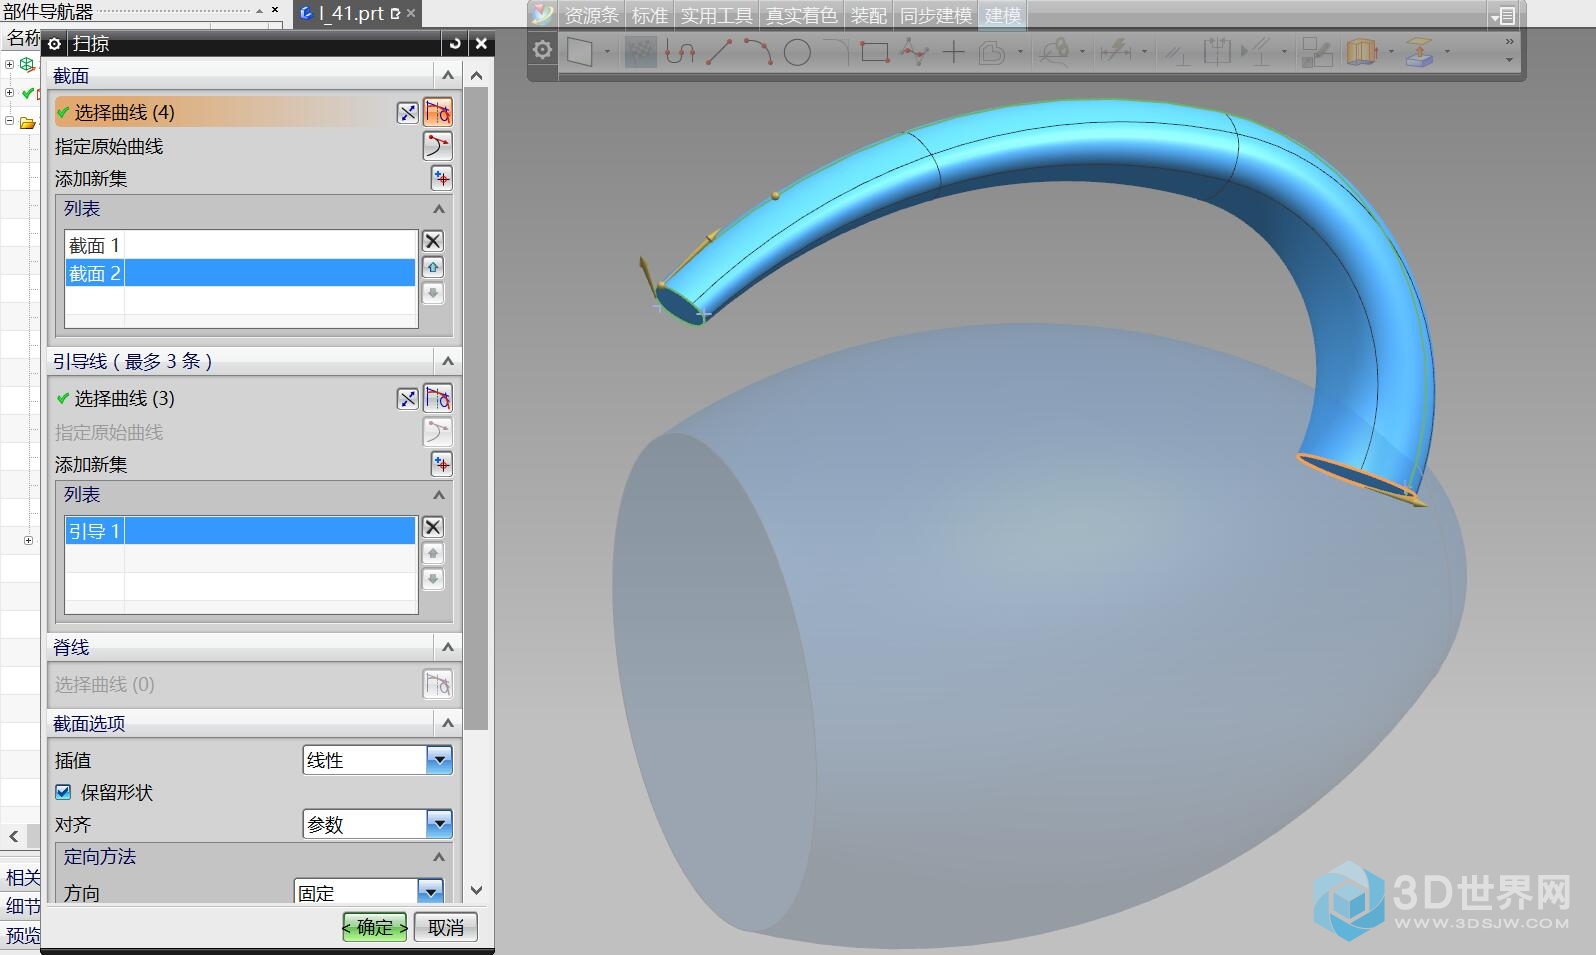Open the 预览 panel tab
This screenshot has height=955, width=1596.
22,936
